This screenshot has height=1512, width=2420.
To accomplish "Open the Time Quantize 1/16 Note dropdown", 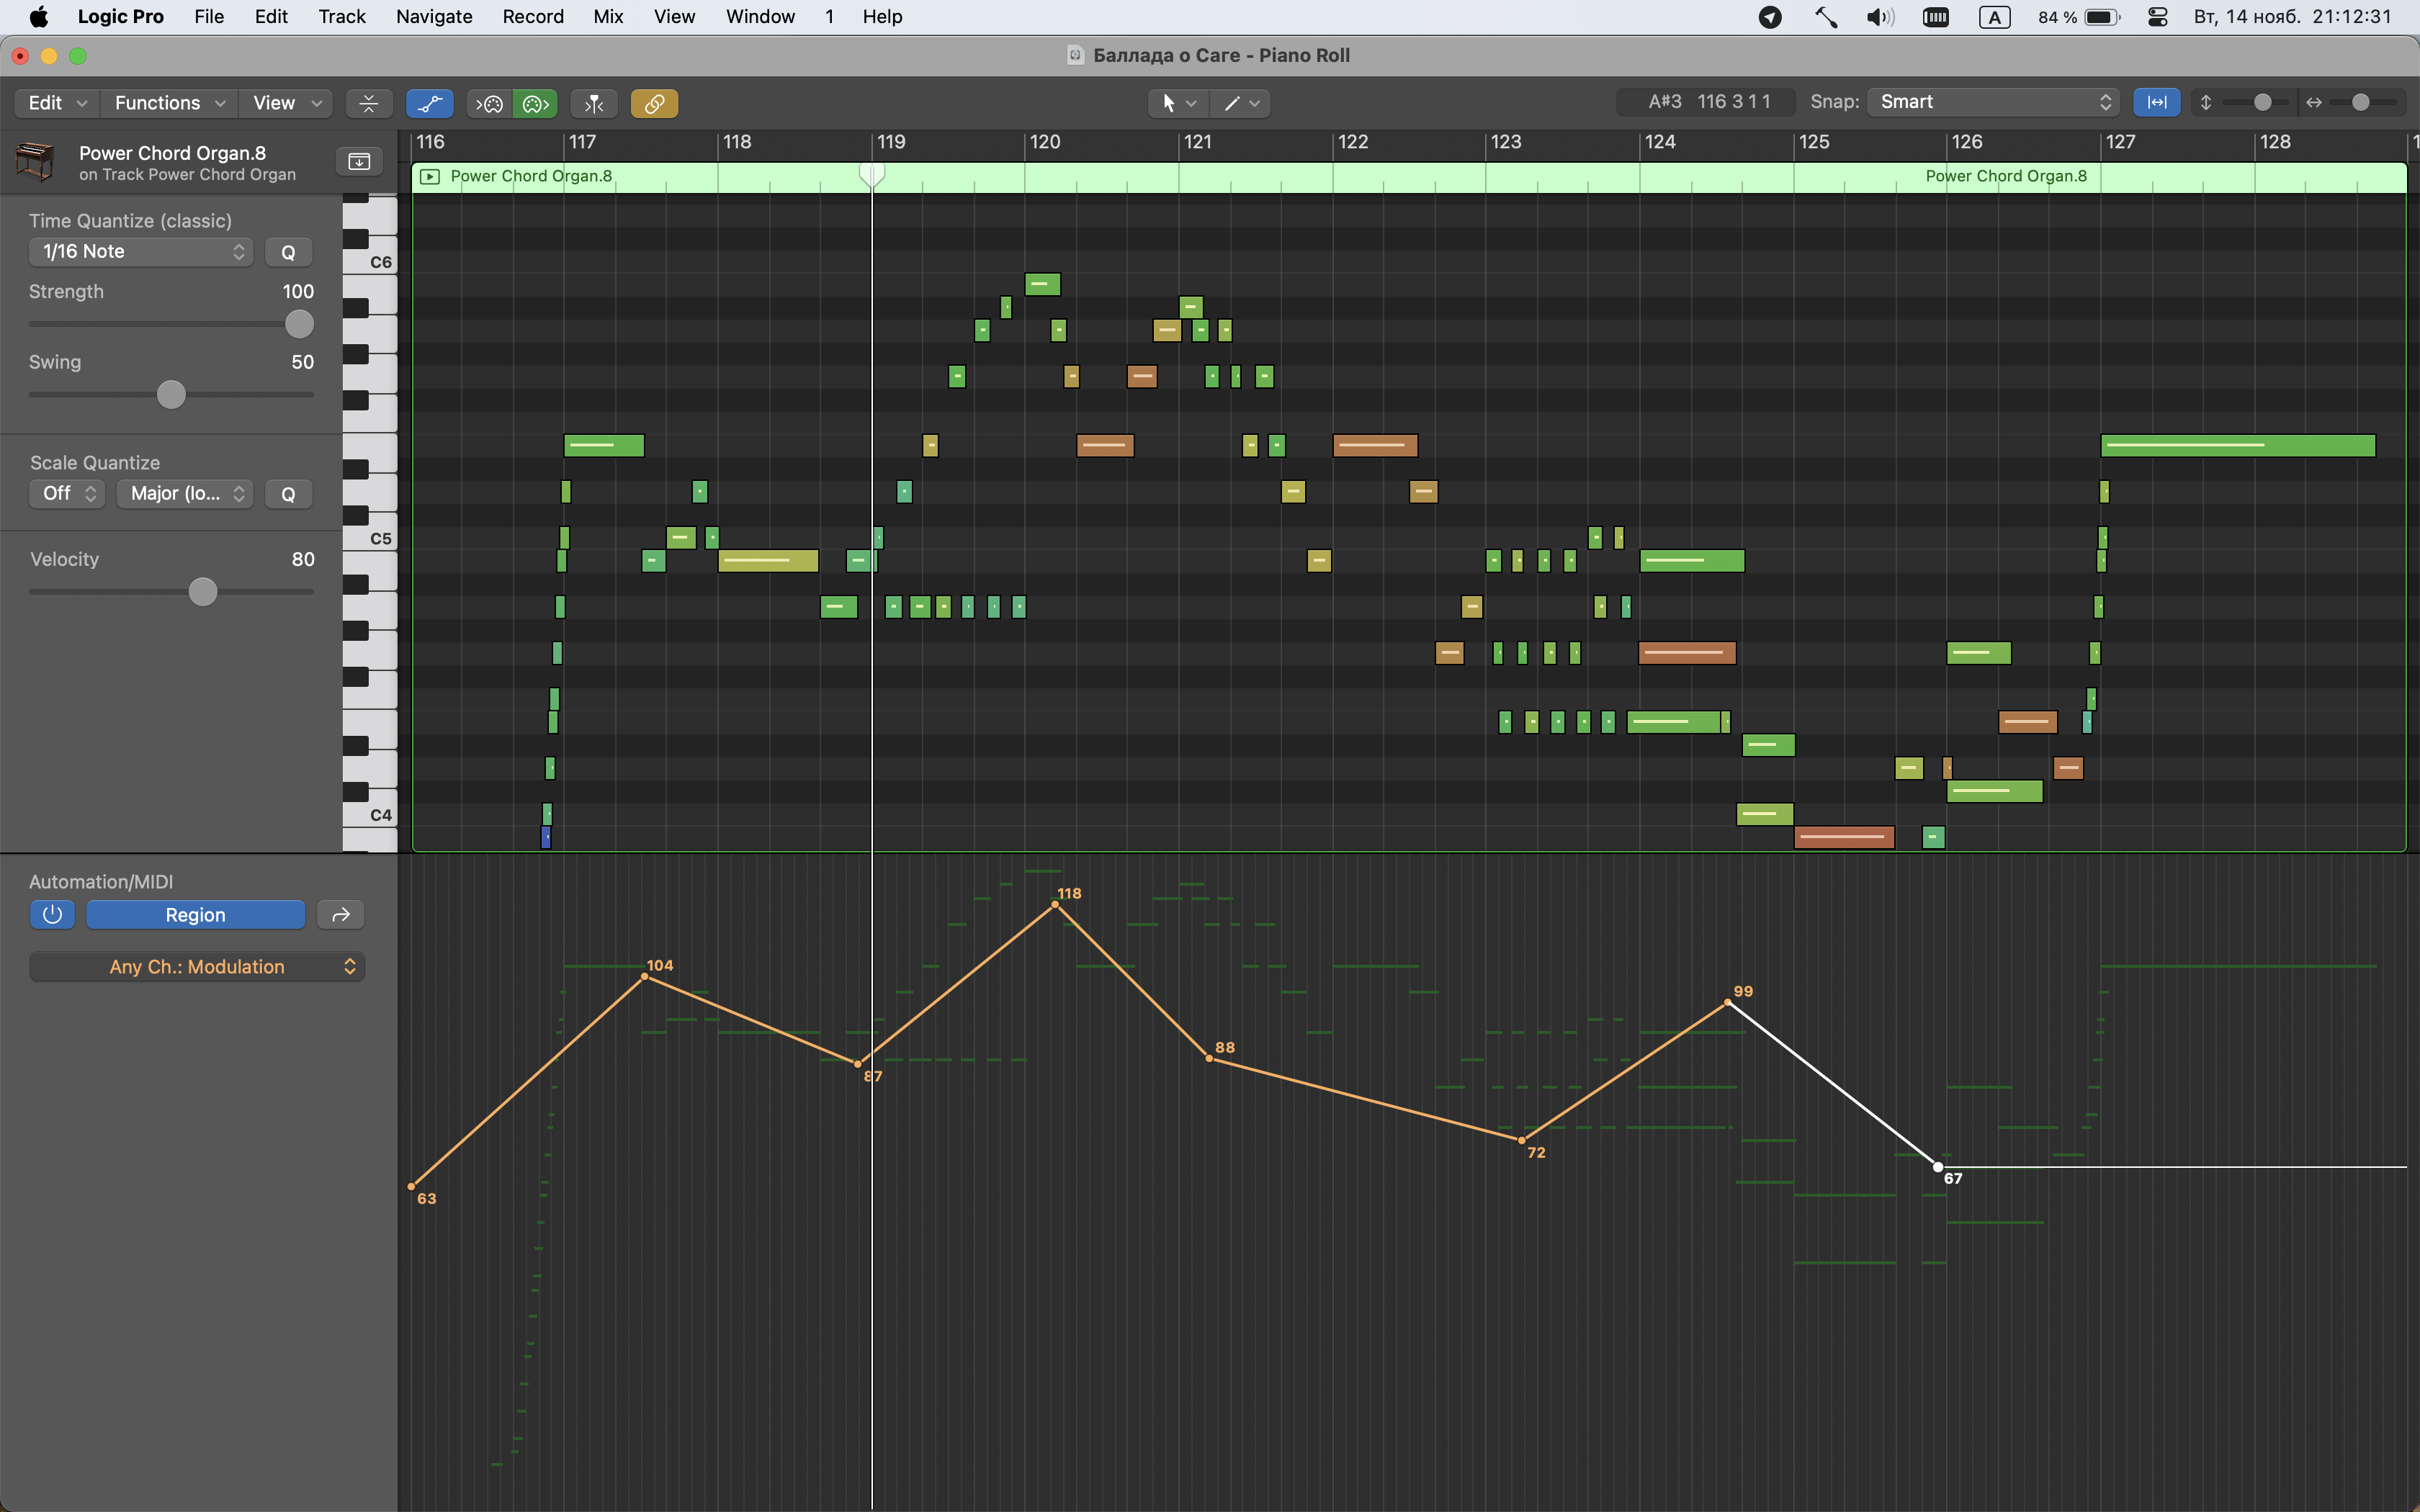I will (x=141, y=252).
